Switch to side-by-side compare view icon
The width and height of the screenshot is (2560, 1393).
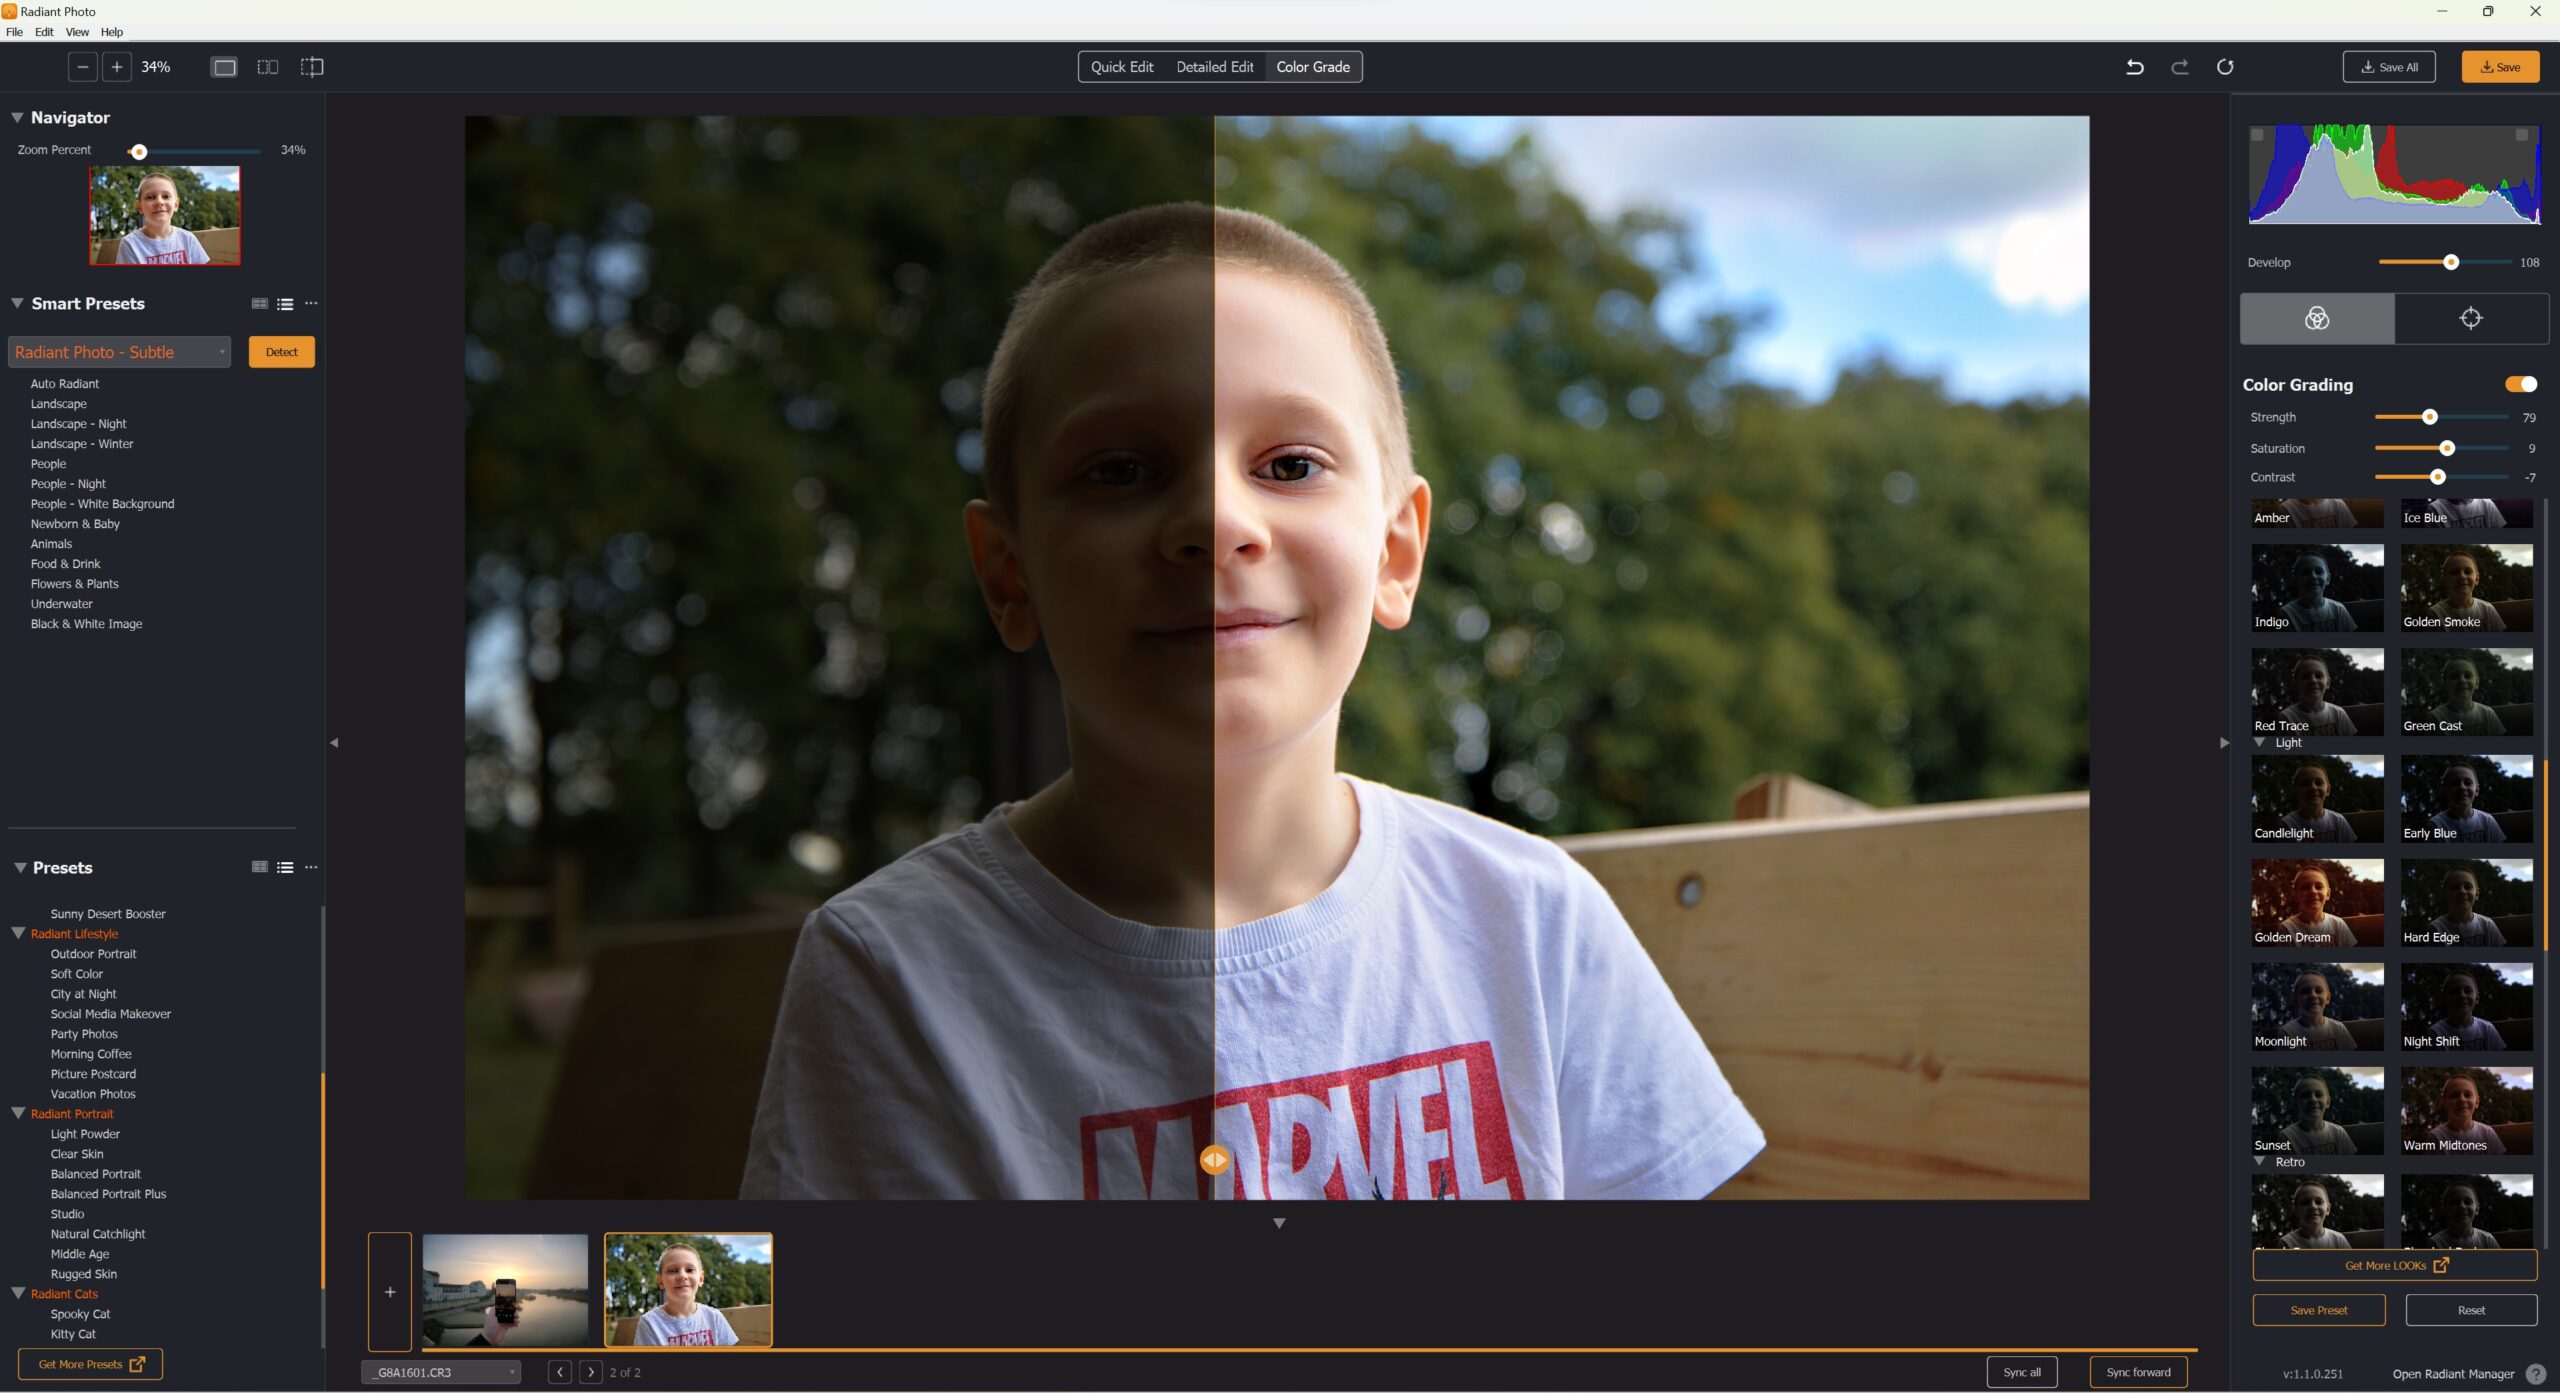tap(268, 67)
